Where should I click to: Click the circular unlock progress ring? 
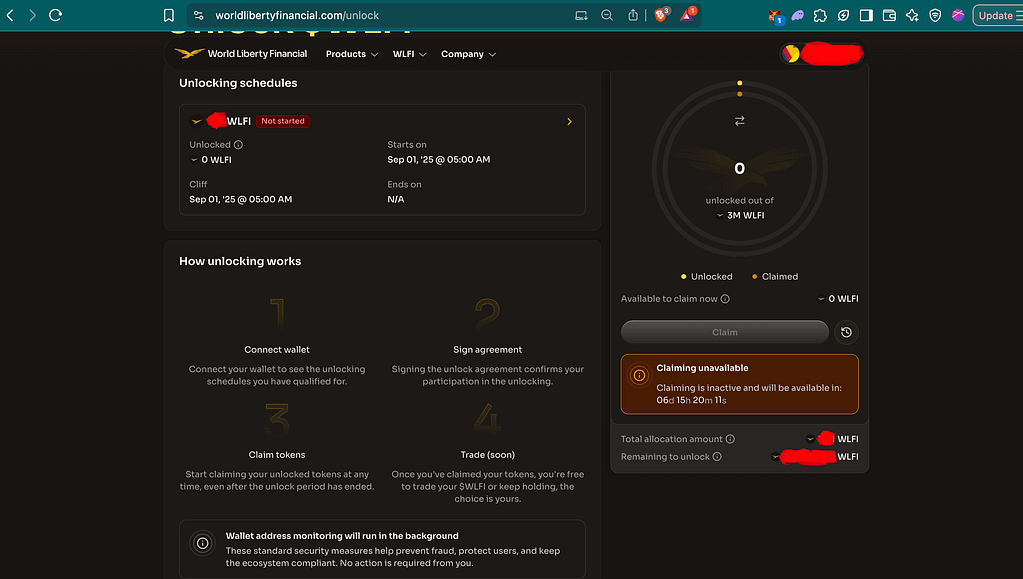(x=739, y=168)
